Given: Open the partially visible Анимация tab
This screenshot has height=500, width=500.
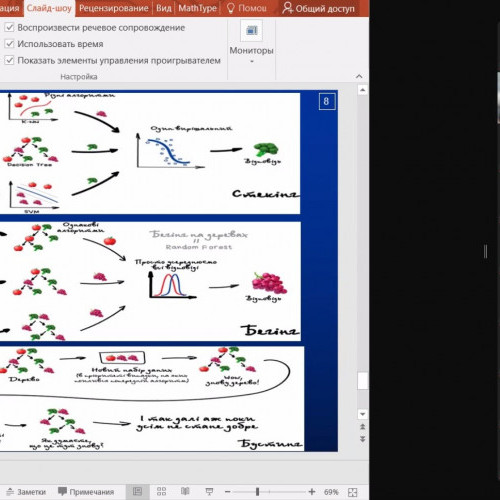Looking at the screenshot, I should click(x=10, y=8).
